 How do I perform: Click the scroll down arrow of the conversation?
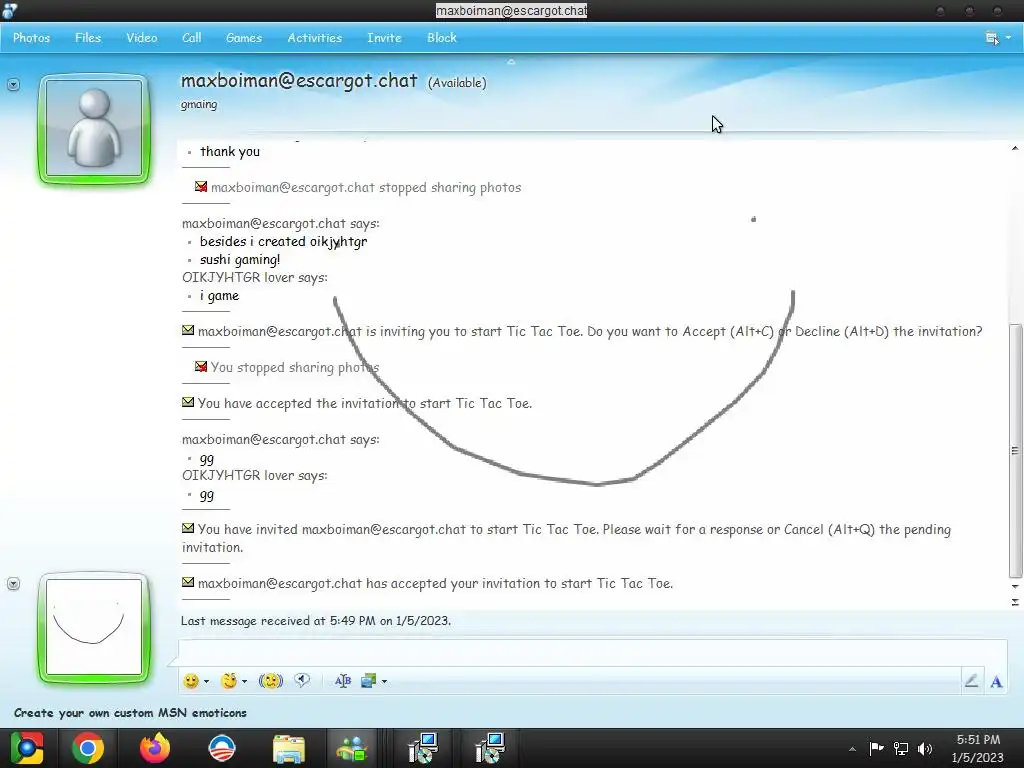pos(1015,586)
